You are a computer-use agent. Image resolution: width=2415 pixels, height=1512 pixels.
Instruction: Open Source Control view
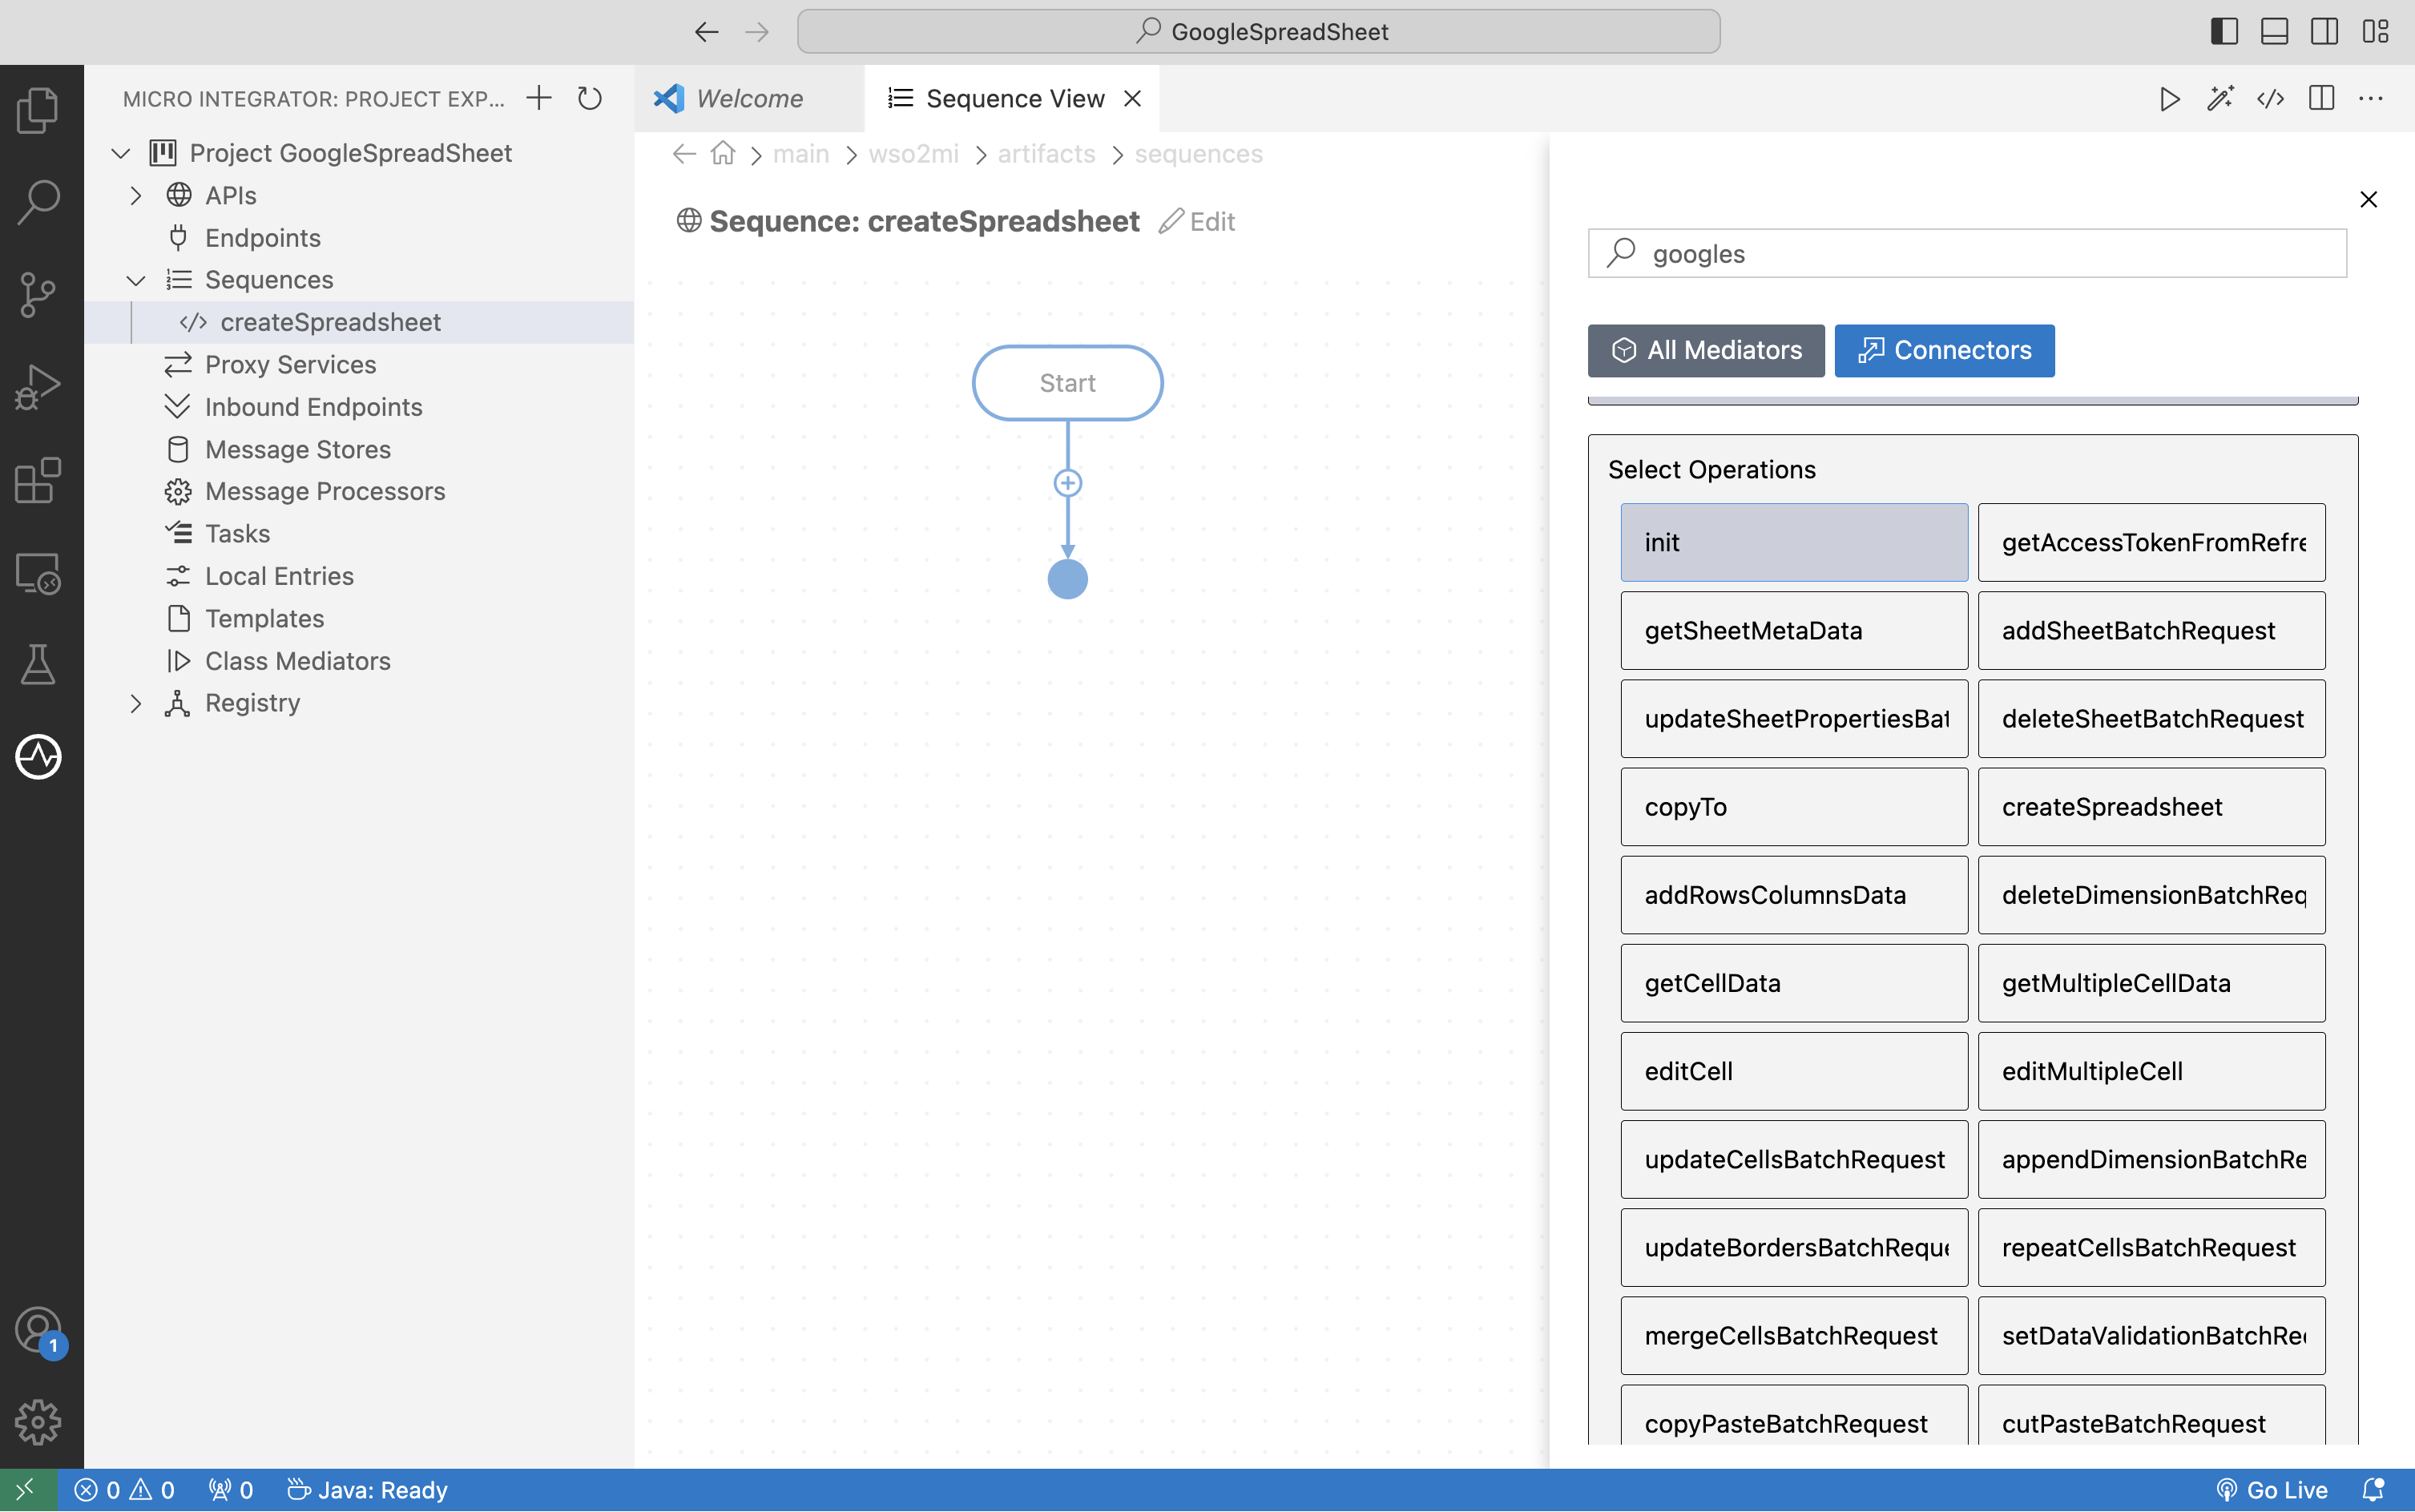tap(38, 294)
